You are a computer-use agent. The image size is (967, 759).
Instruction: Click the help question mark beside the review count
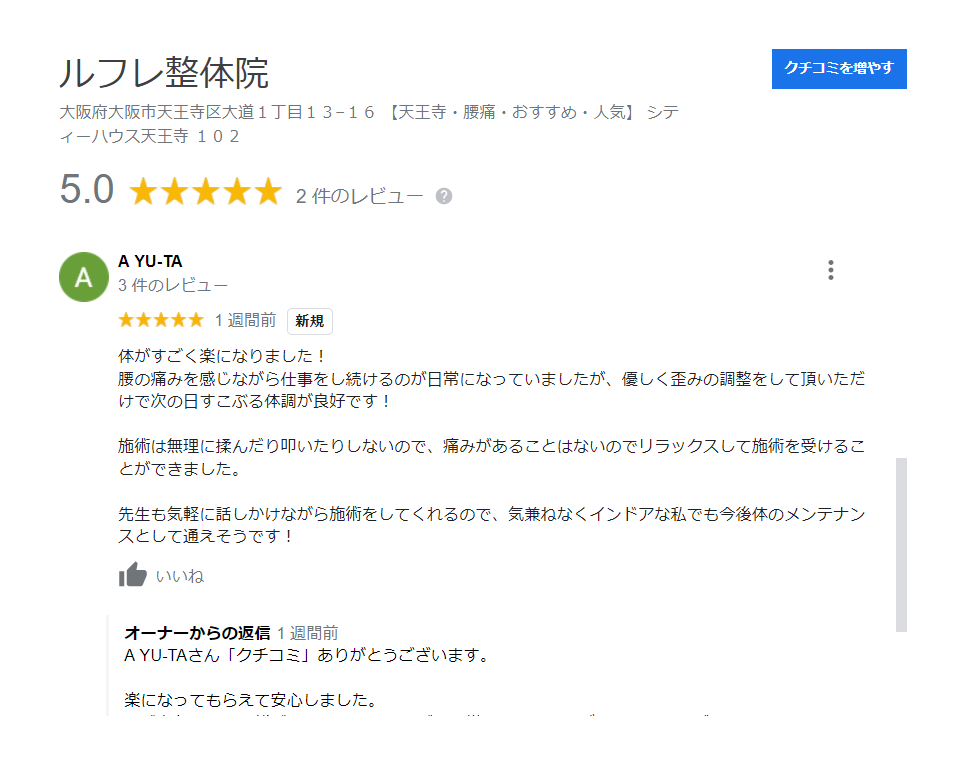click(x=443, y=196)
